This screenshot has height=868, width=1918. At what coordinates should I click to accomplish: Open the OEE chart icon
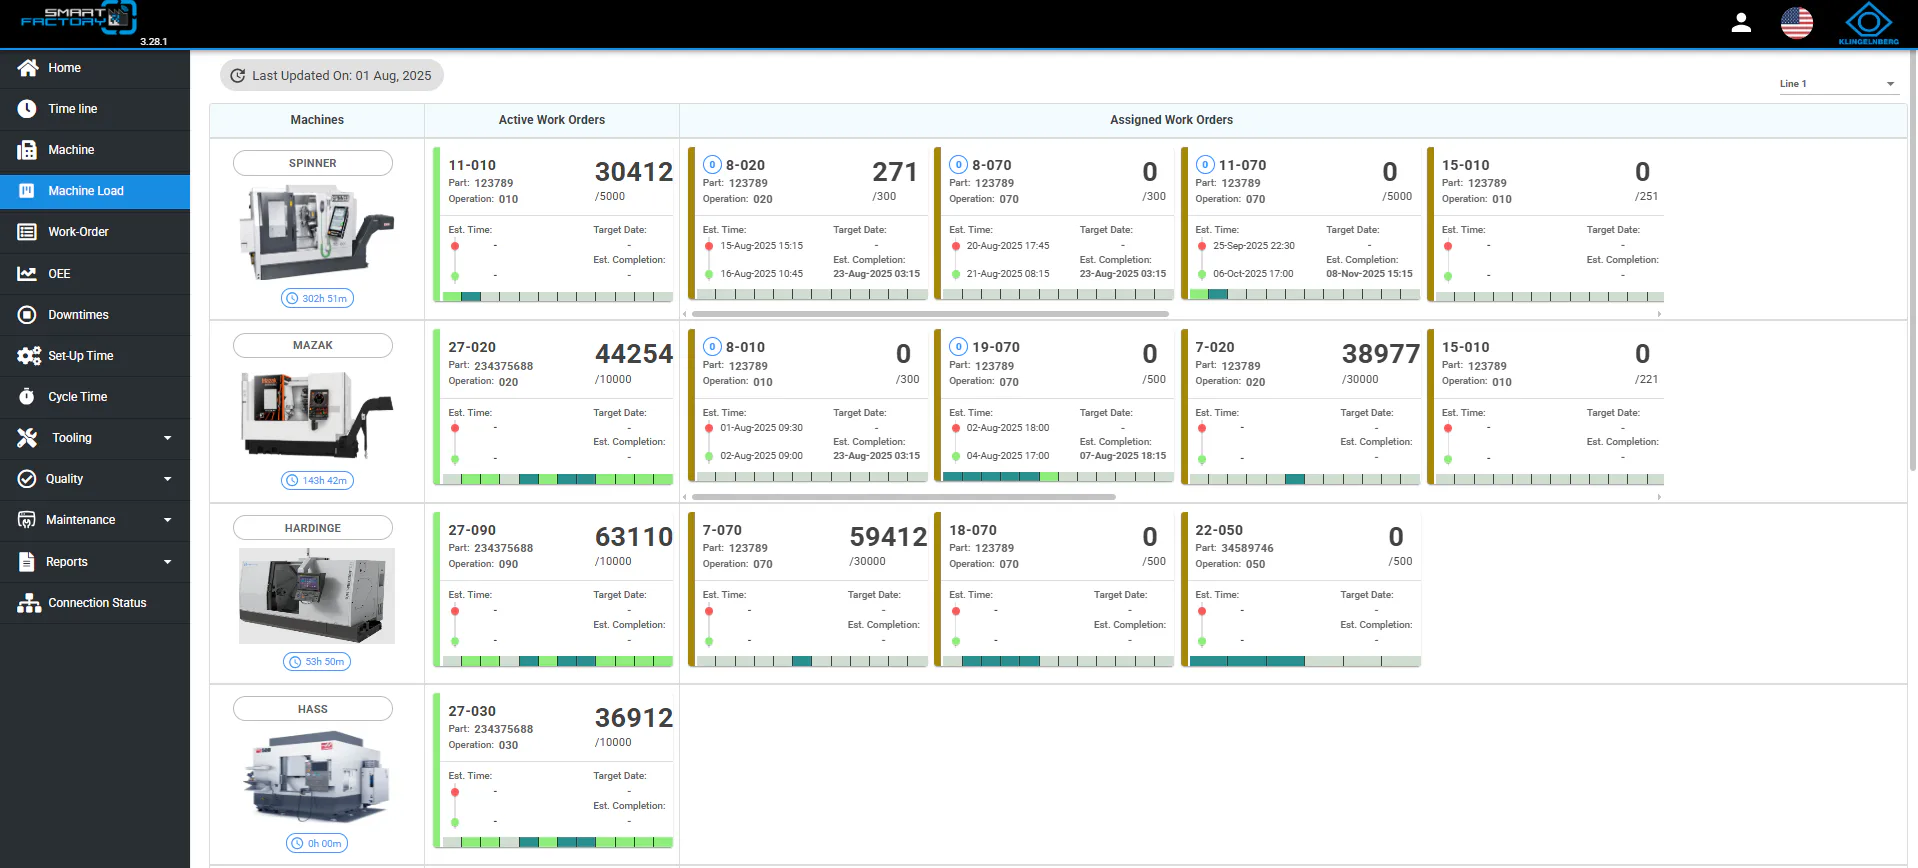(27, 274)
